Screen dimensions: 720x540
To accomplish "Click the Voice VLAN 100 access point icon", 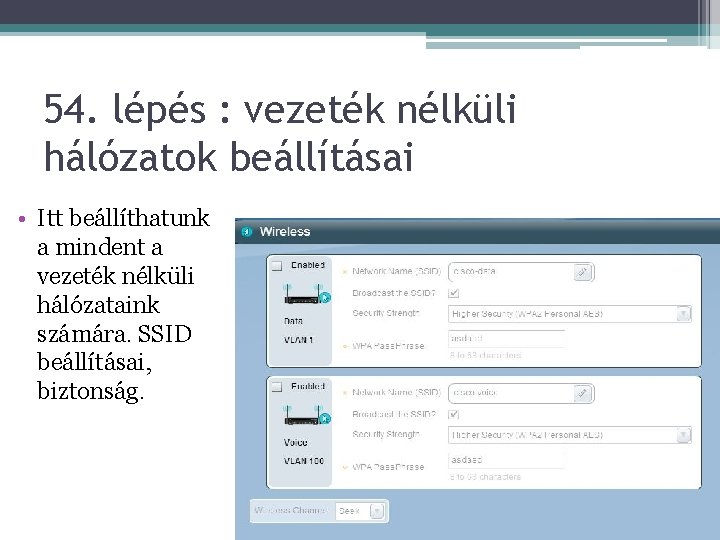I will click(306, 416).
